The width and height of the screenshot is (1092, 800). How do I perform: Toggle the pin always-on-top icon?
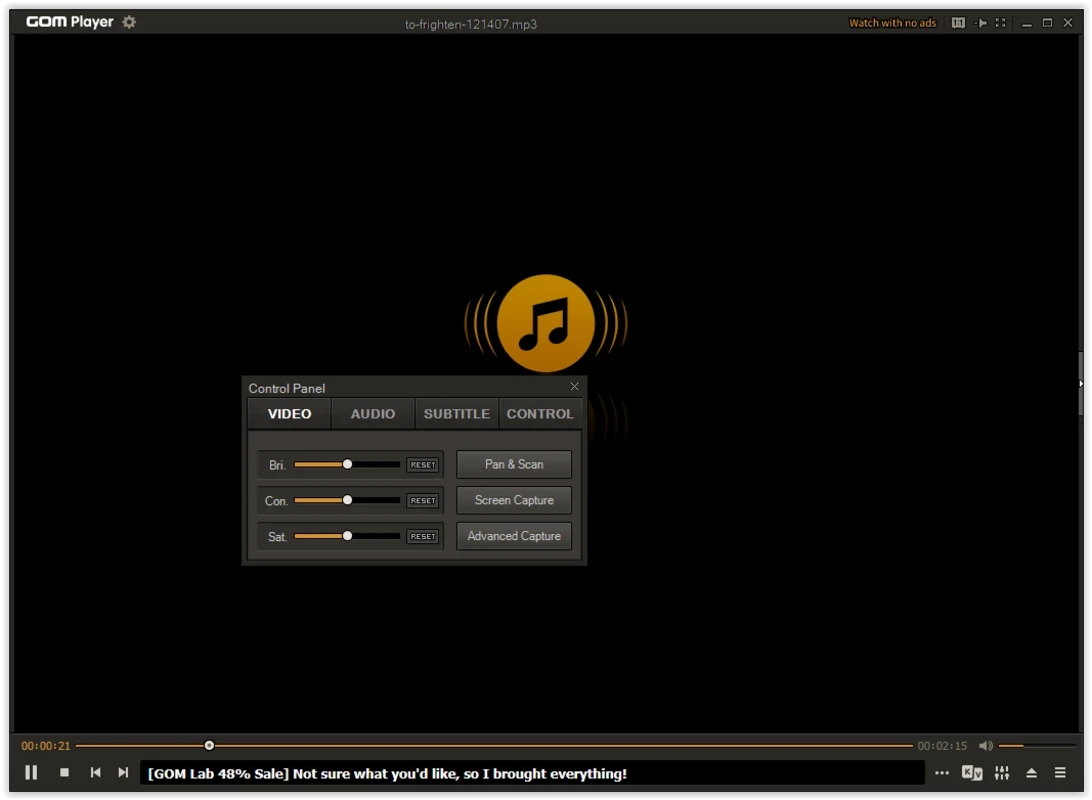[x=981, y=23]
